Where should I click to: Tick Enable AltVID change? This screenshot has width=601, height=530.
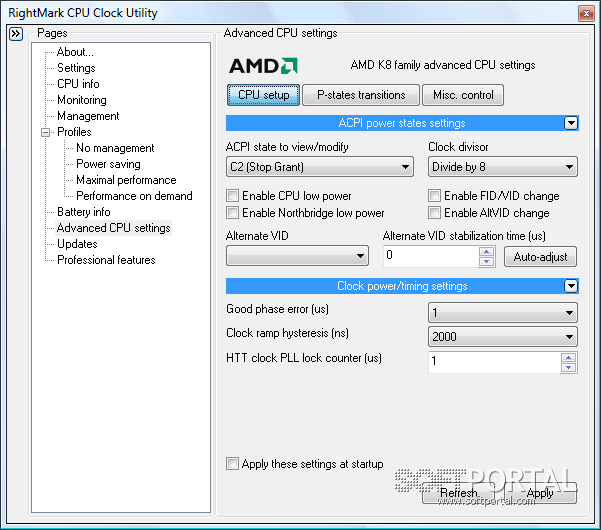click(x=434, y=212)
